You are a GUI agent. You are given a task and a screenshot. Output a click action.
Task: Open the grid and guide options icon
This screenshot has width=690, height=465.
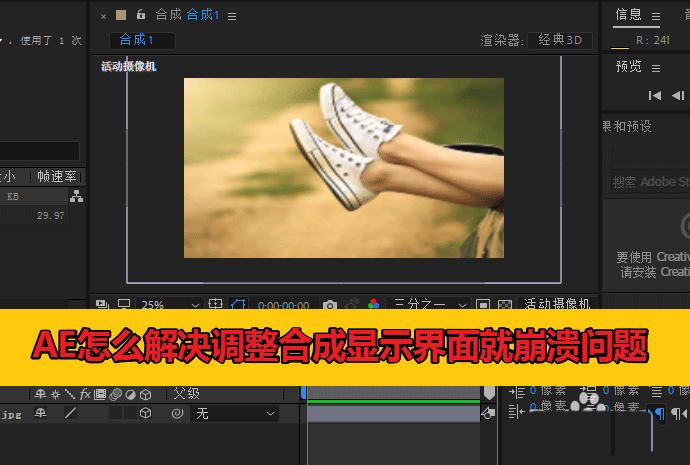pos(215,304)
